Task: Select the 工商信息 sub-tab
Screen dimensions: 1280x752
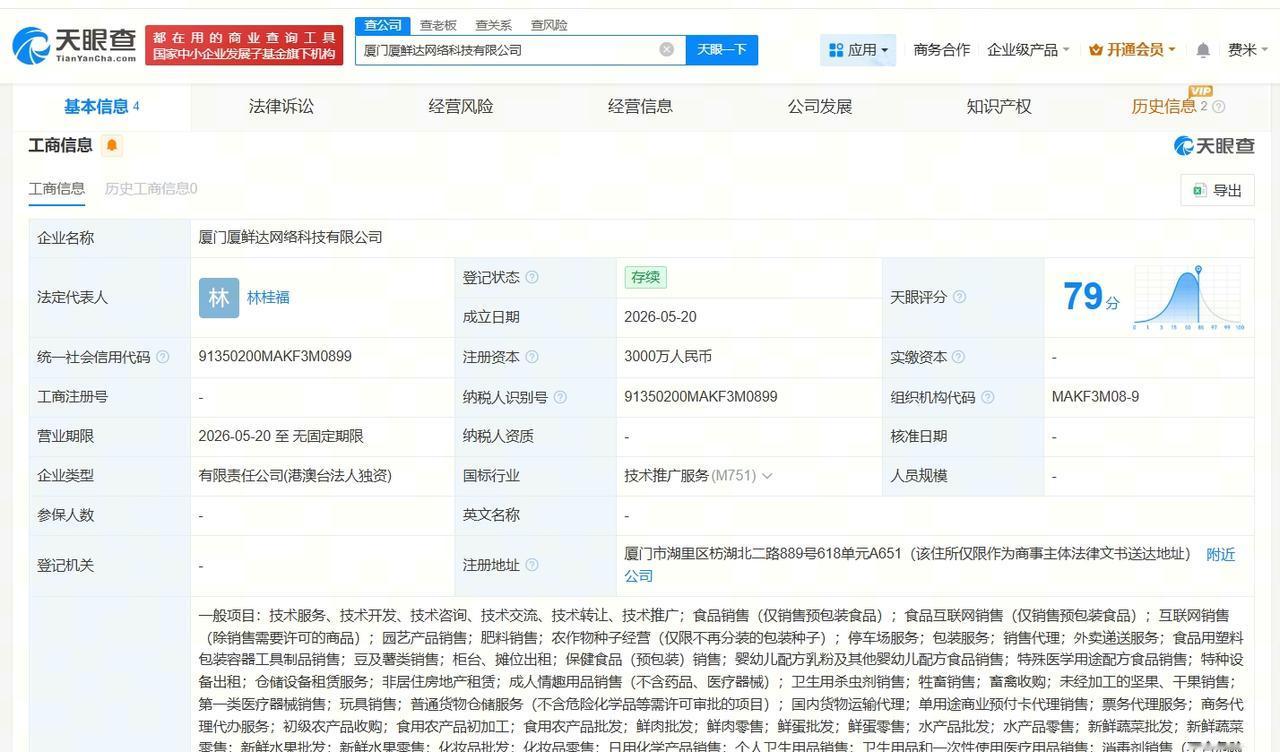Action: click(57, 189)
